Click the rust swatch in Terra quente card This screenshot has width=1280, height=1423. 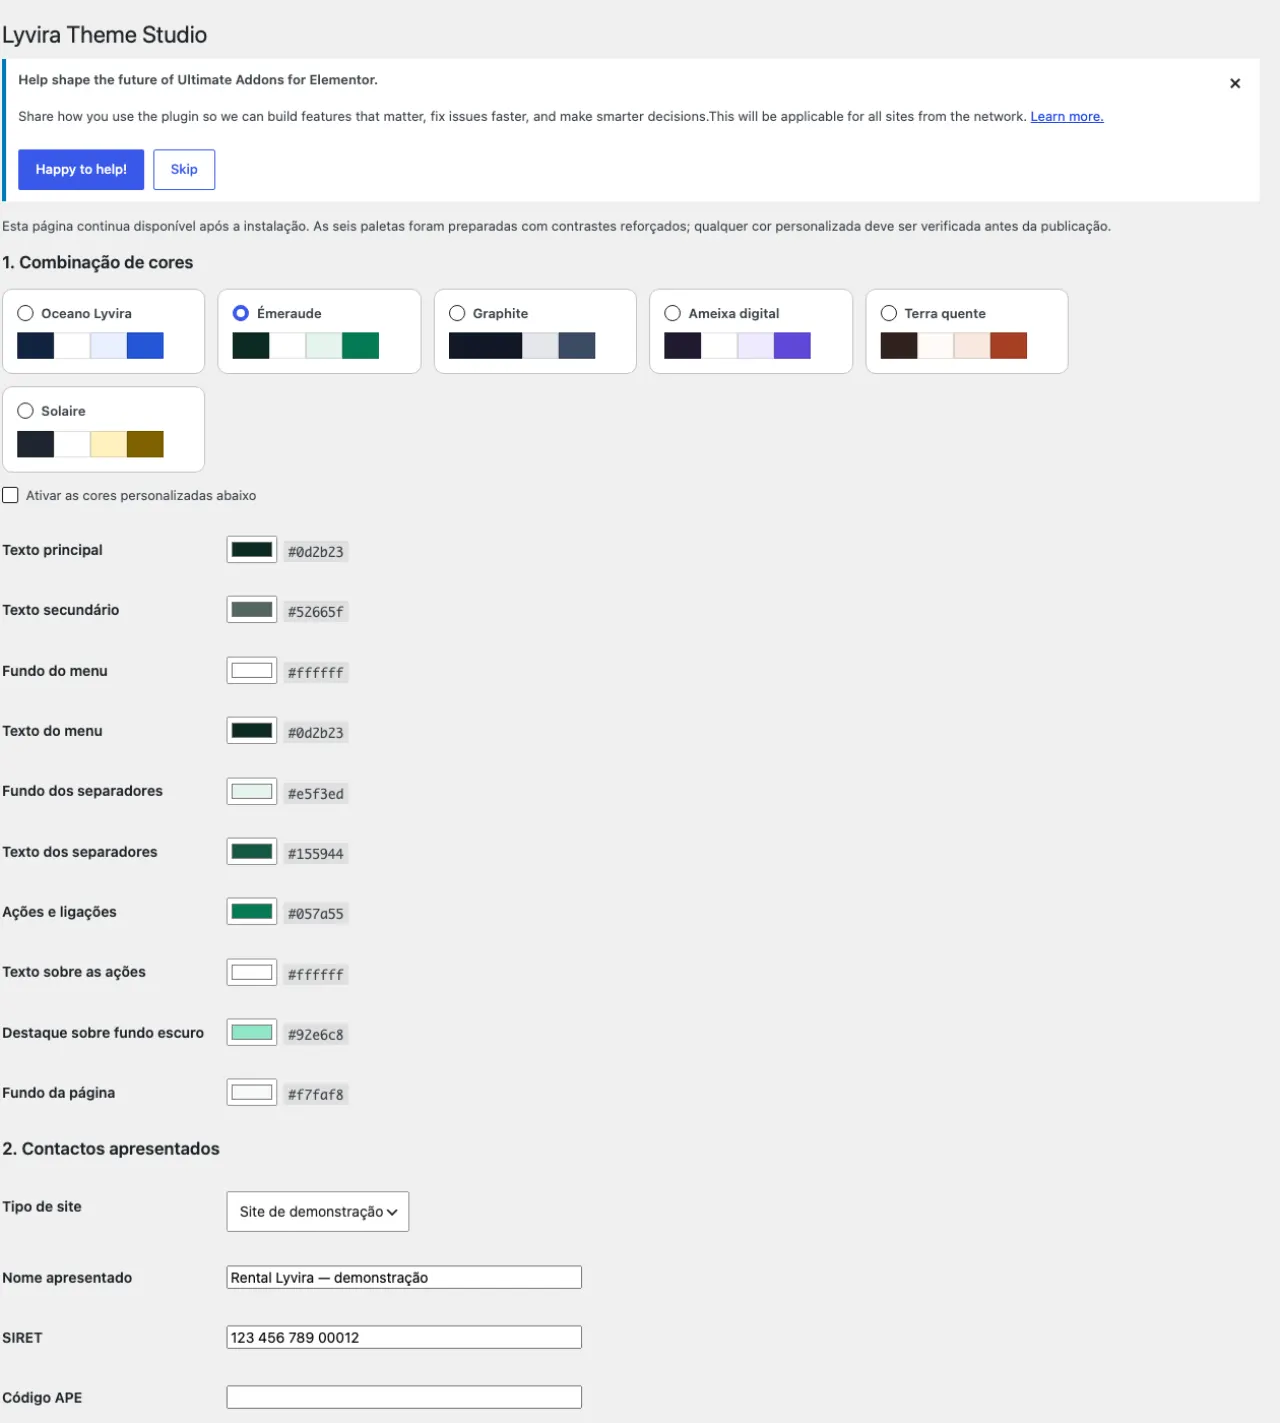tap(1008, 345)
